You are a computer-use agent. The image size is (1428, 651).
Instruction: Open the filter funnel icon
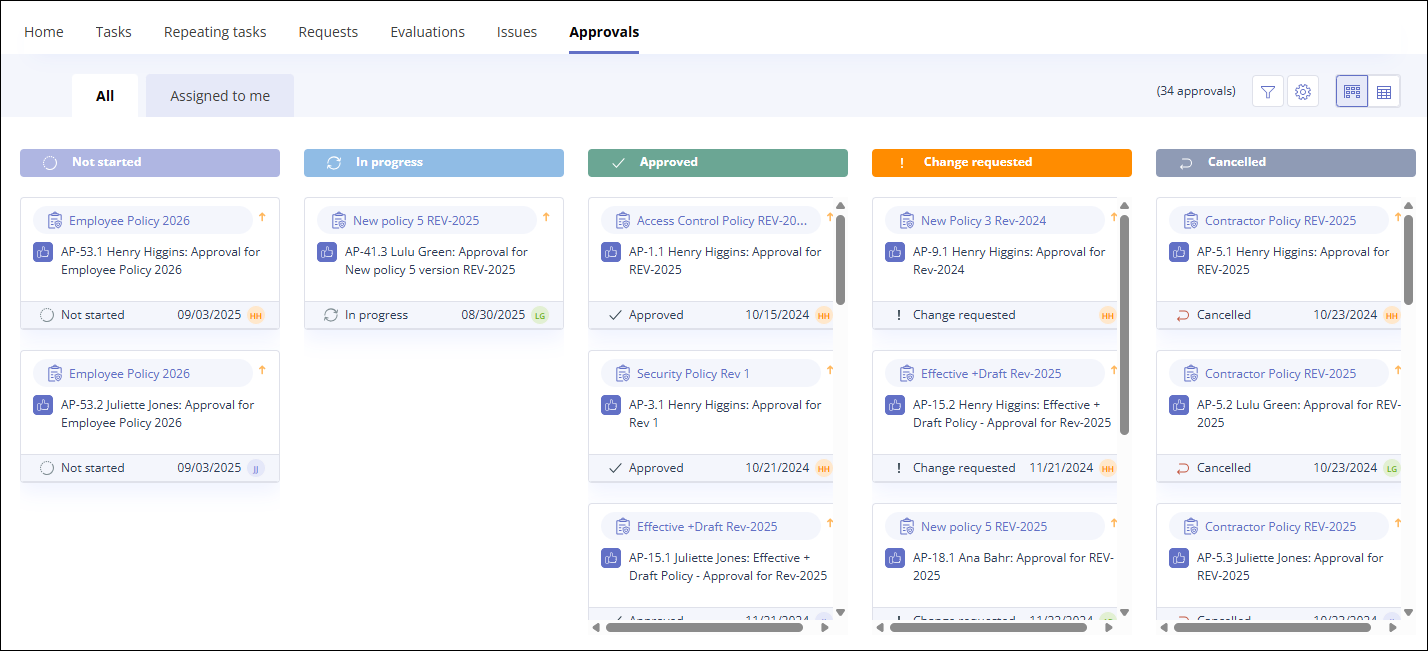(x=1268, y=92)
